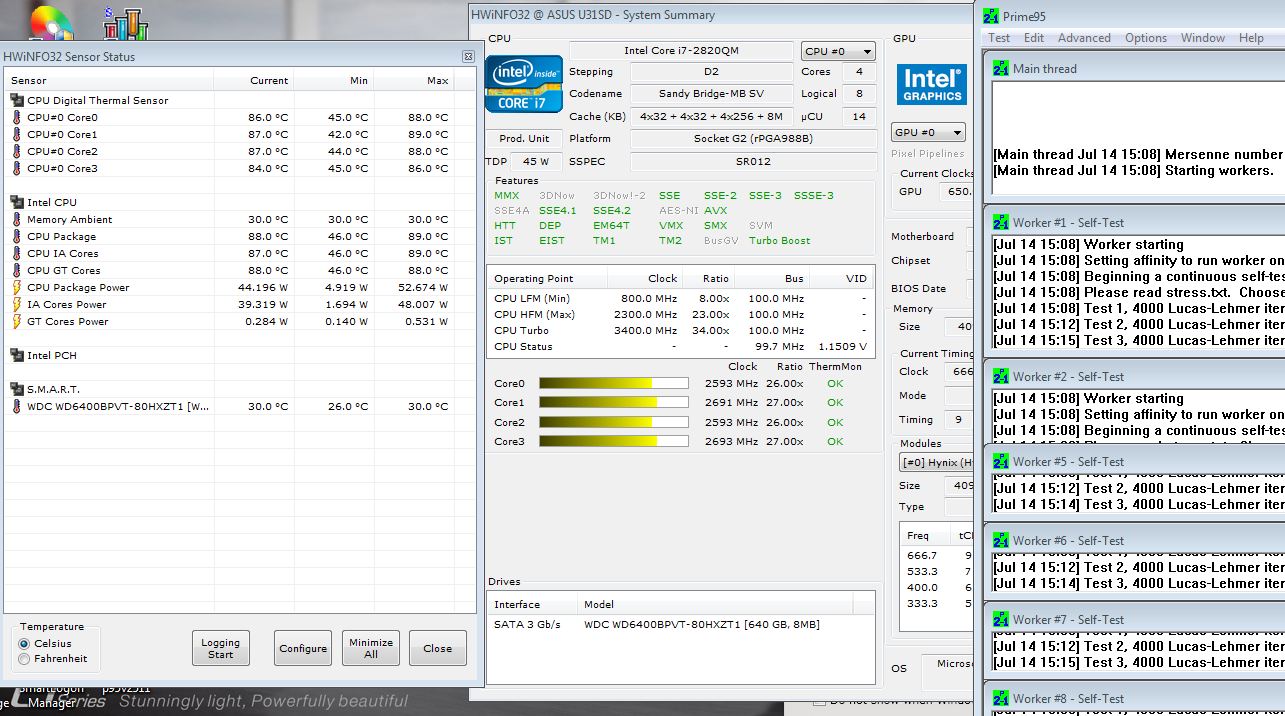
Task: Open Prime95 Advanced menu
Action: [1084, 38]
